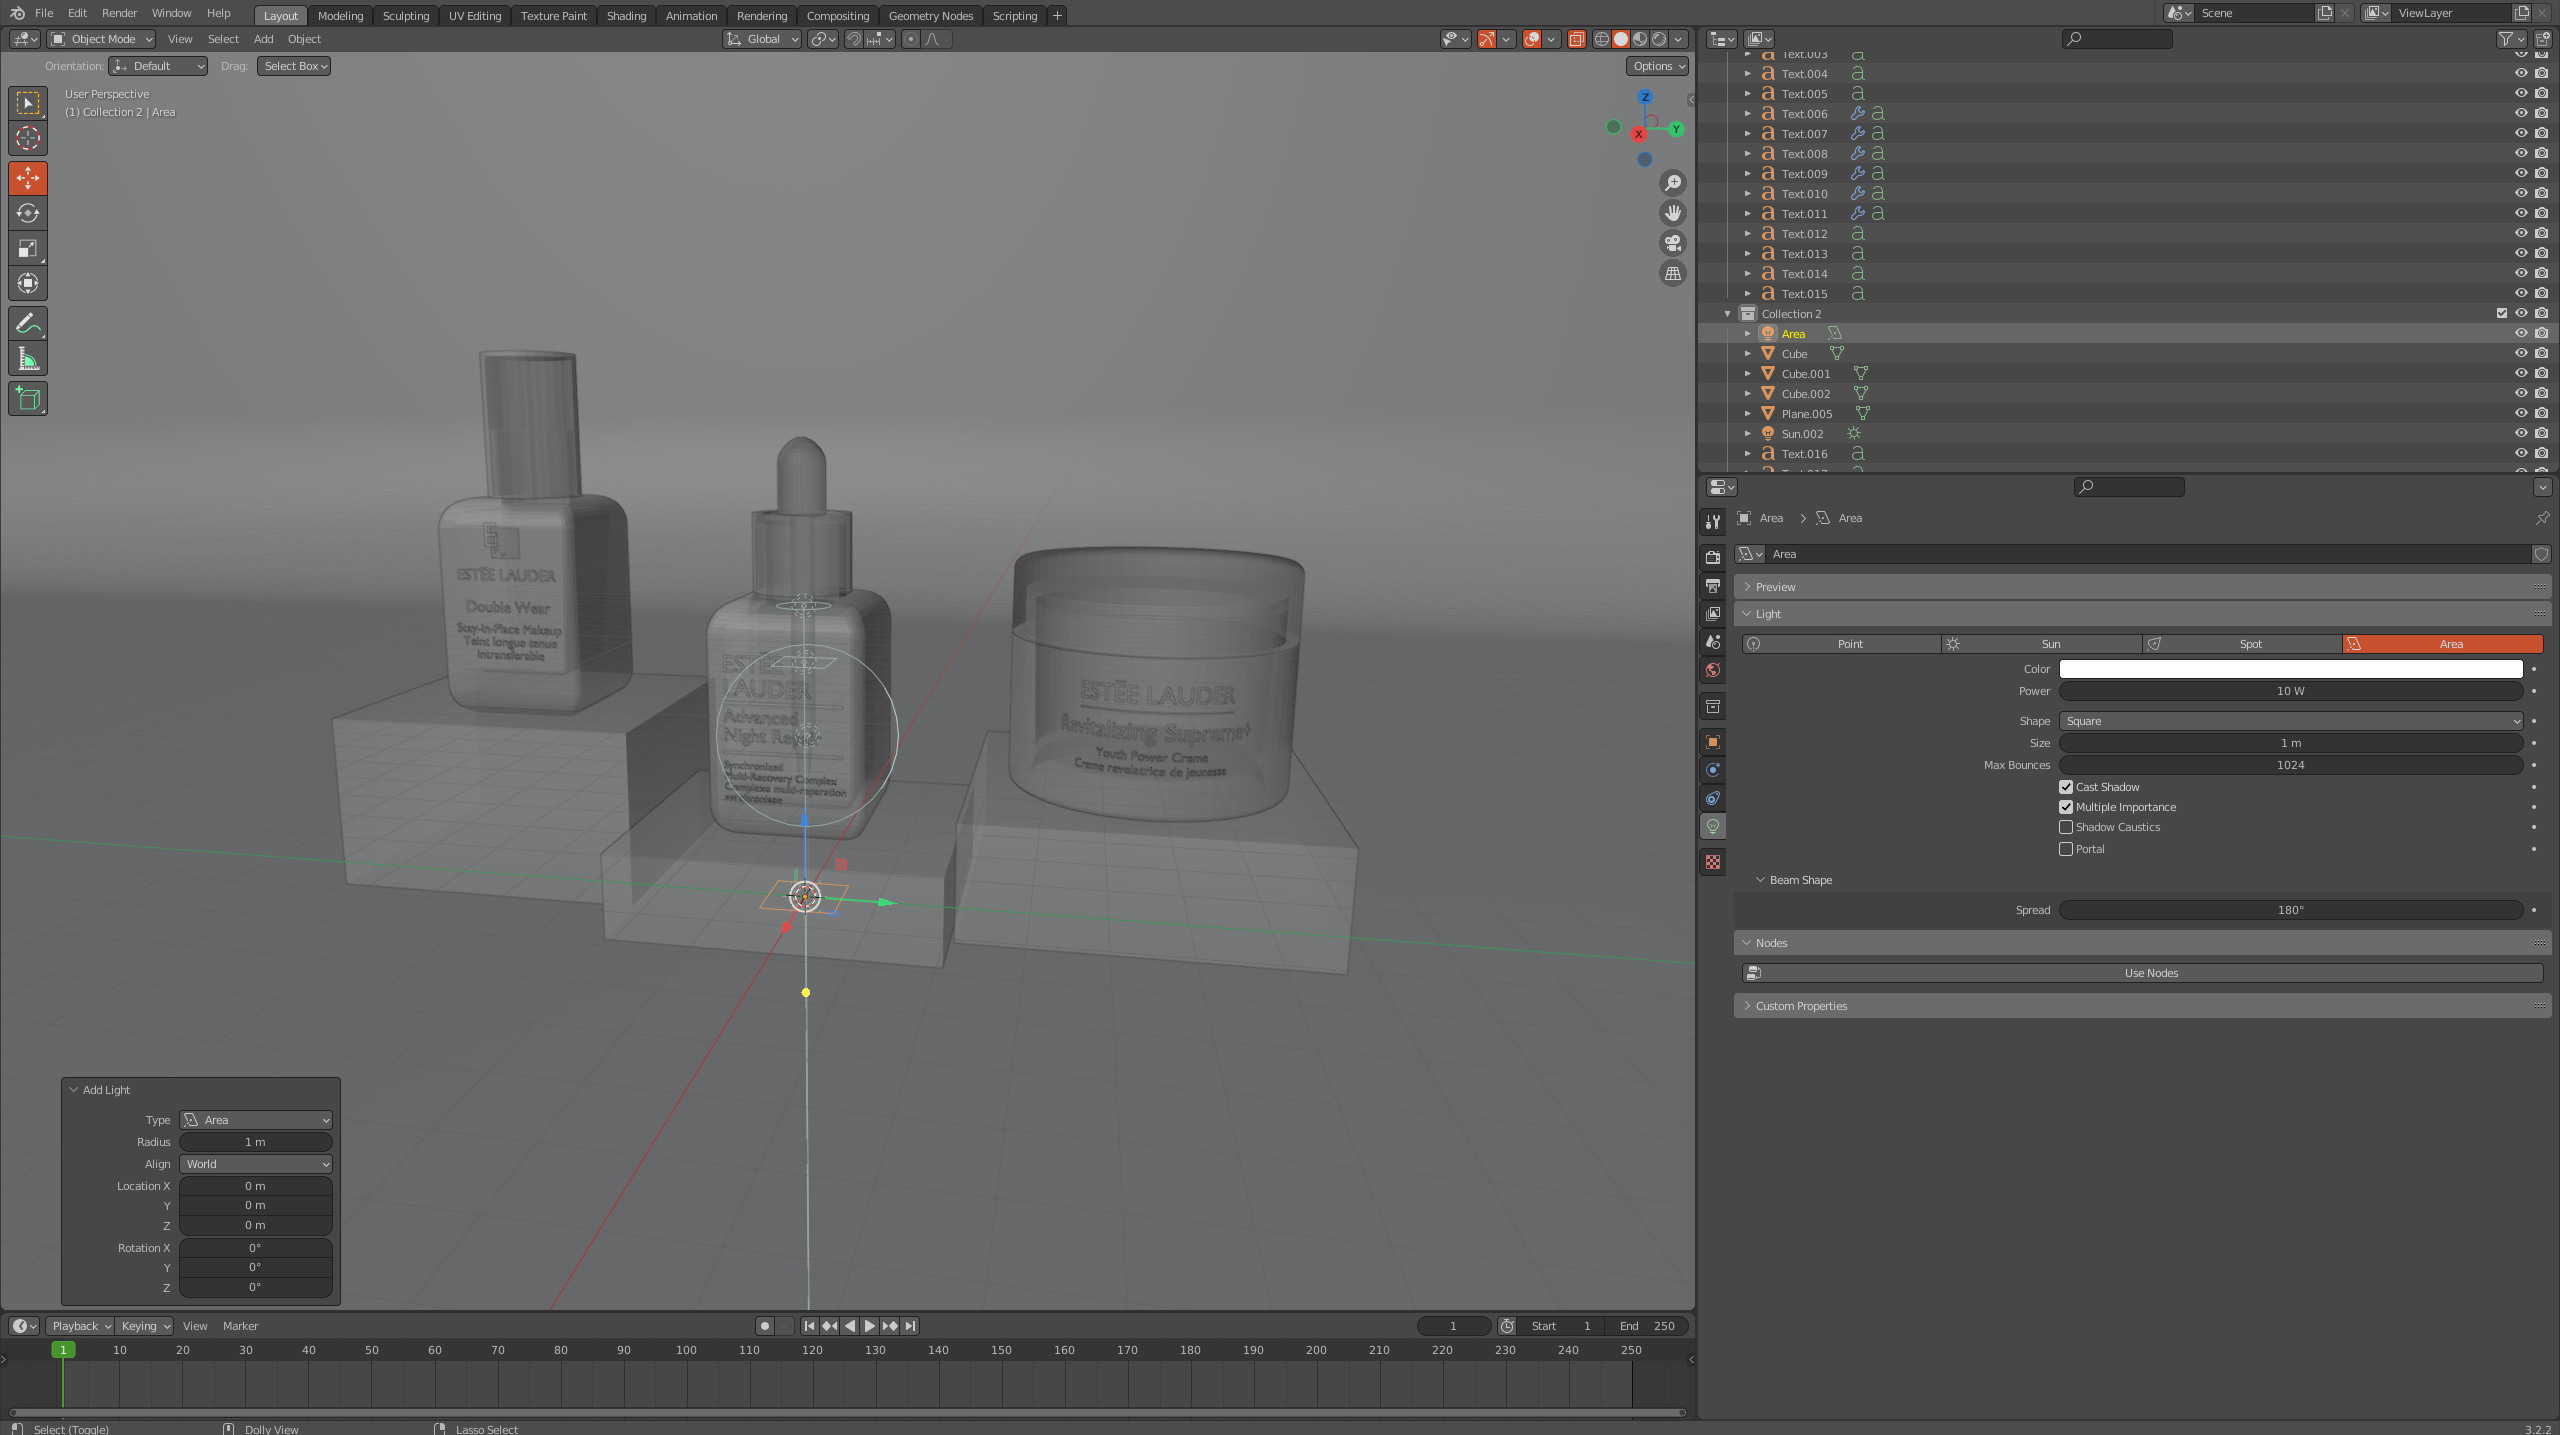The image size is (2560, 1435).
Task: Toggle the camera view icon
Action: tap(1673, 243)
